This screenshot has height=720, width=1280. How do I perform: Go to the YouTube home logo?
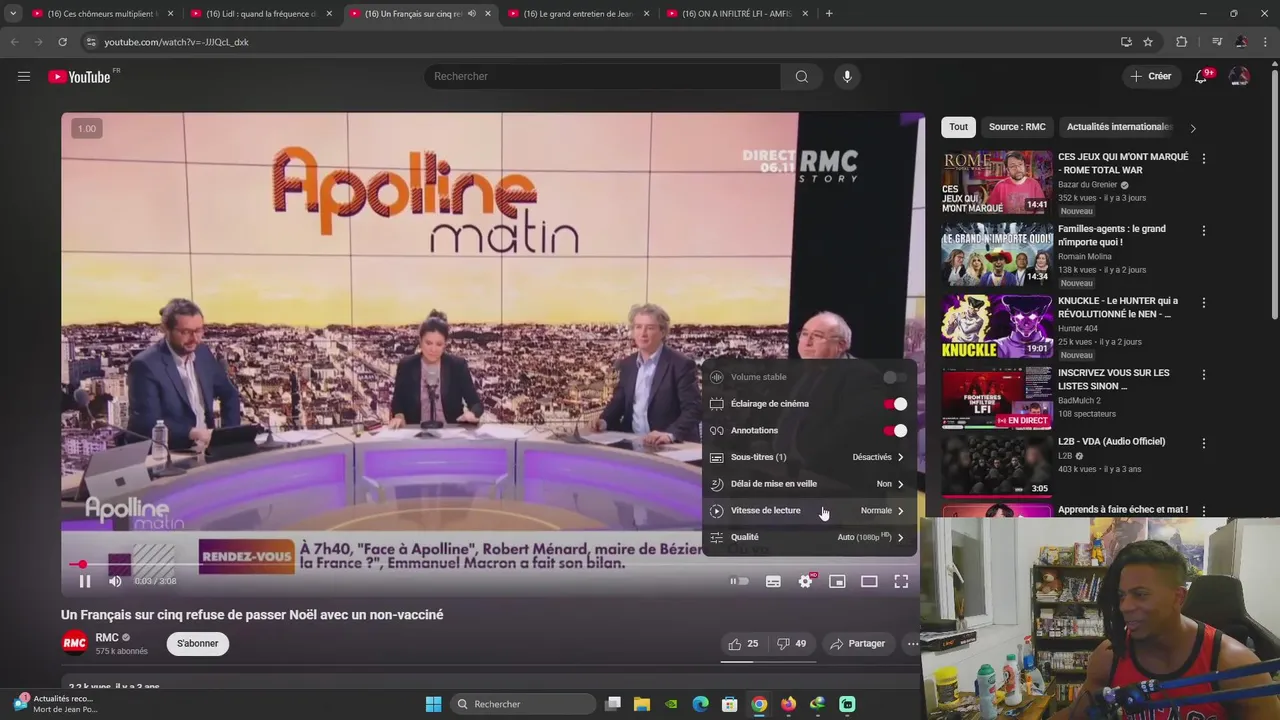pyautogui.click(x=82, y=76)
